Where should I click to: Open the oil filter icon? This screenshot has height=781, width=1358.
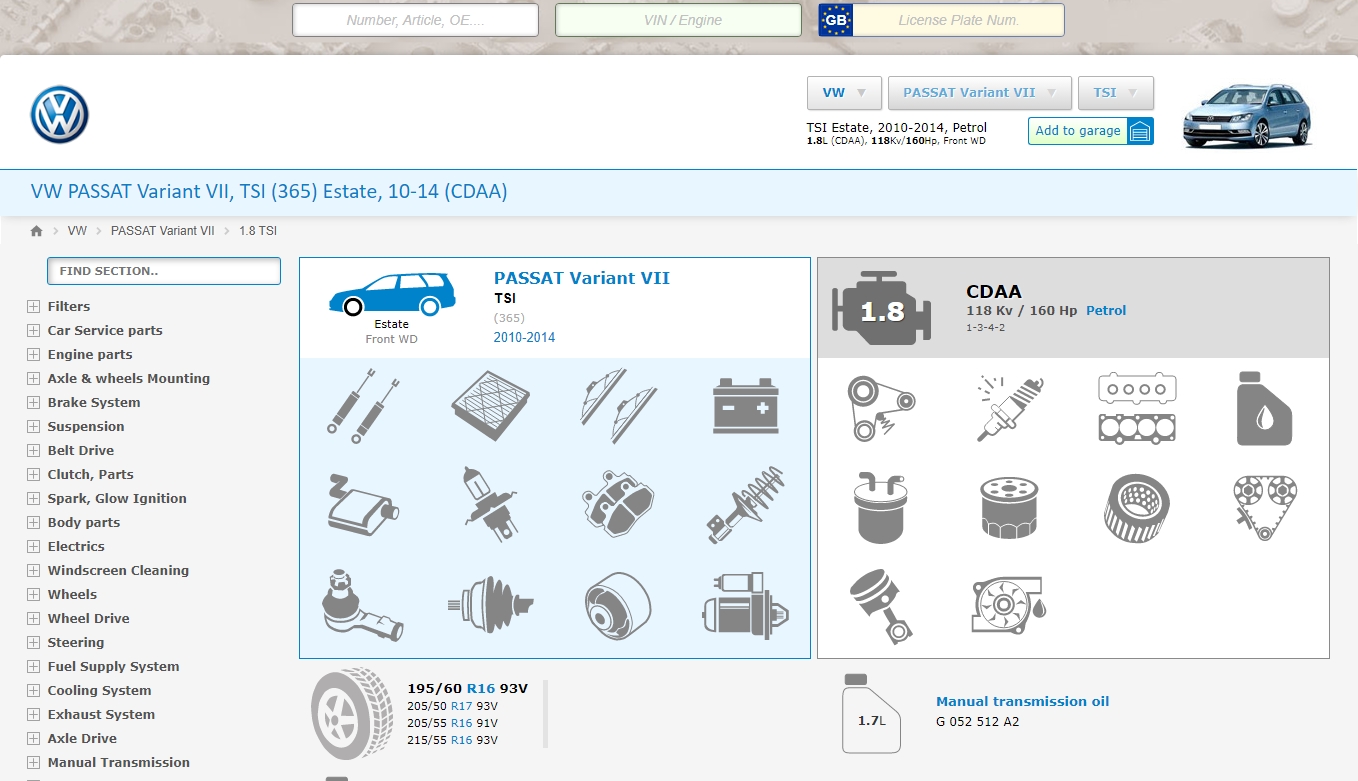(1010, 508)
